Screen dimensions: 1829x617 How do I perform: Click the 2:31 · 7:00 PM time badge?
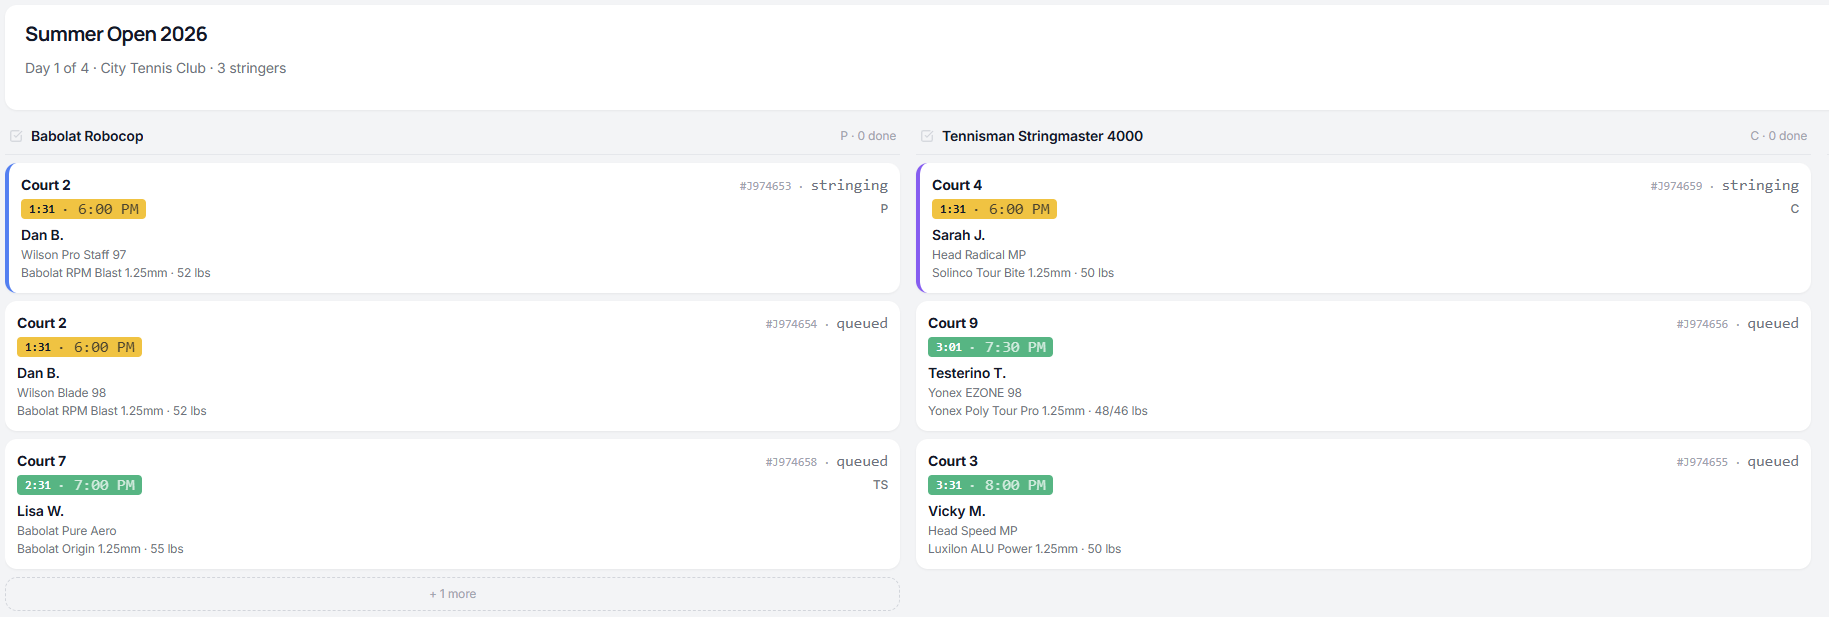79,485
